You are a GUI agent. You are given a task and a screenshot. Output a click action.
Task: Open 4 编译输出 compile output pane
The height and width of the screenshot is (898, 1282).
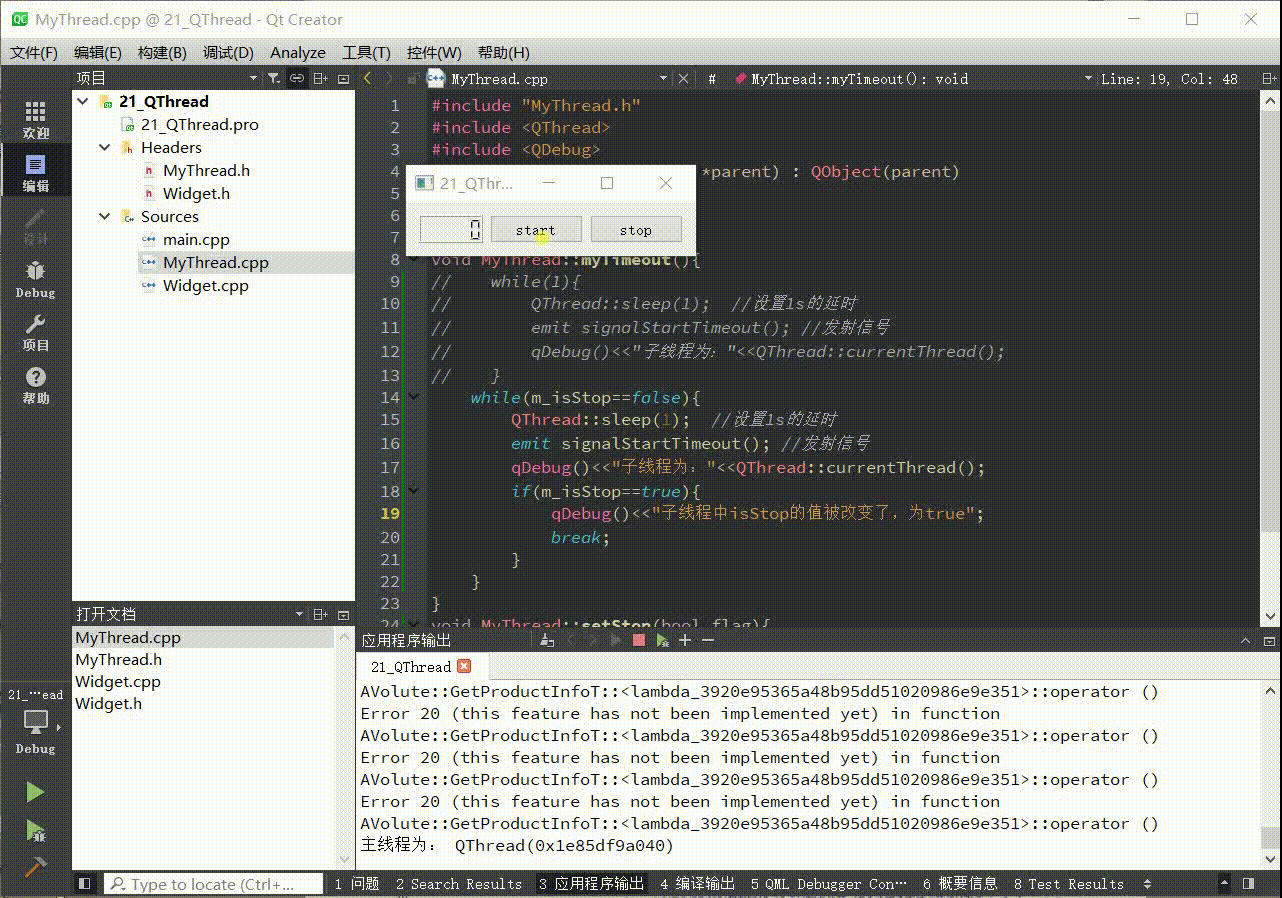pos(697,884)
